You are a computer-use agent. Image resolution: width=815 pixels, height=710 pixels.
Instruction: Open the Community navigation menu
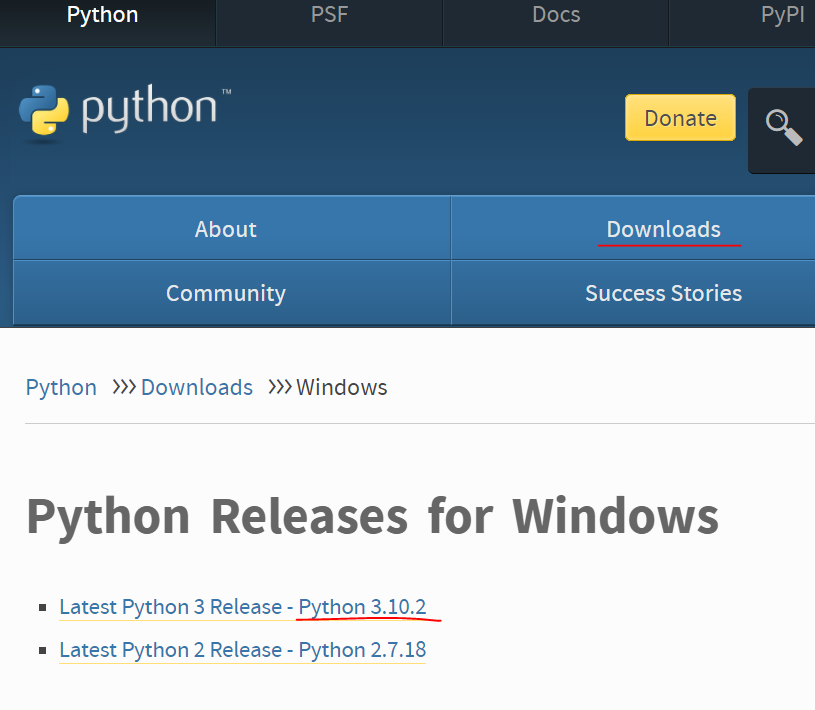(x=226, y=293)
